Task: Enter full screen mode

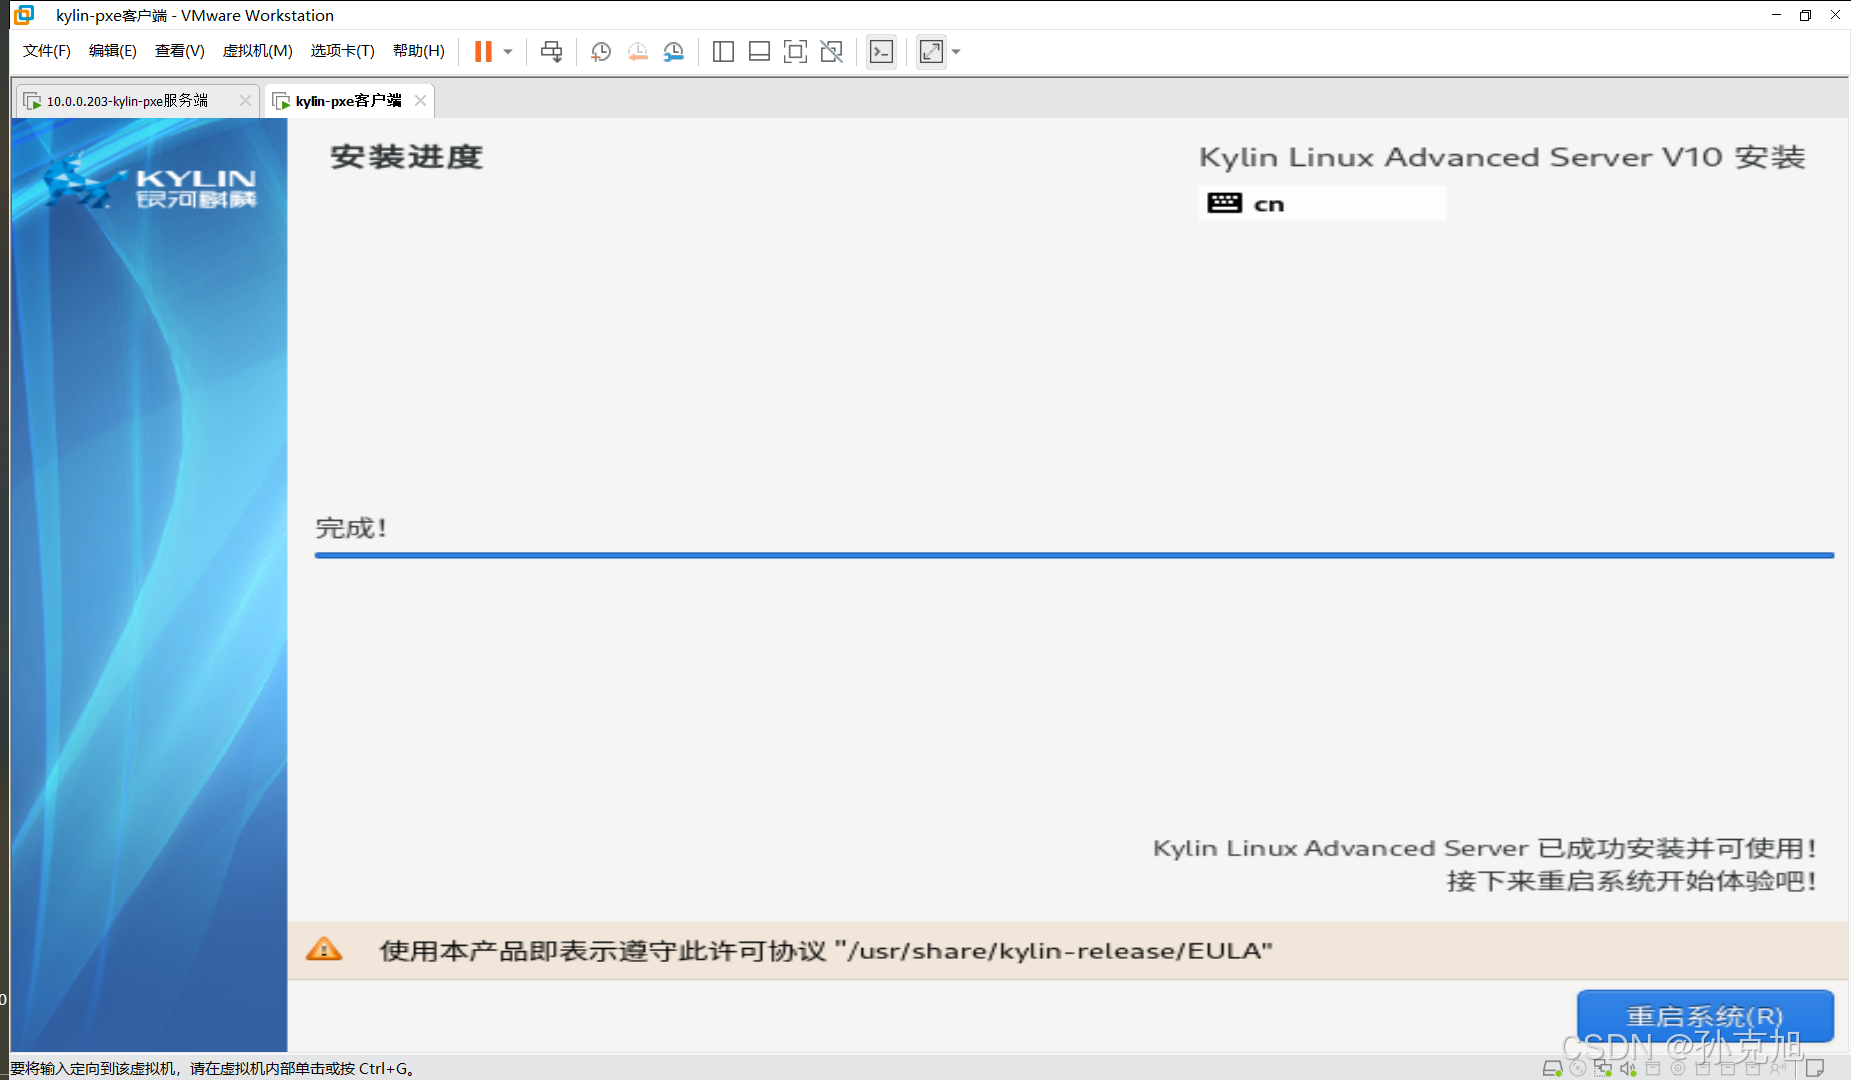Action: point(795,52)
